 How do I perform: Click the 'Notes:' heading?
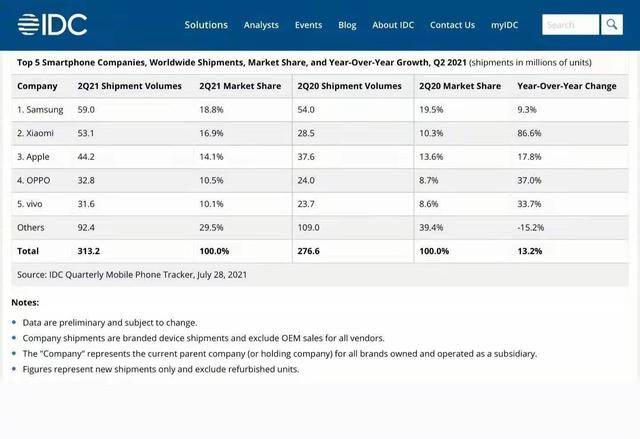25,302
